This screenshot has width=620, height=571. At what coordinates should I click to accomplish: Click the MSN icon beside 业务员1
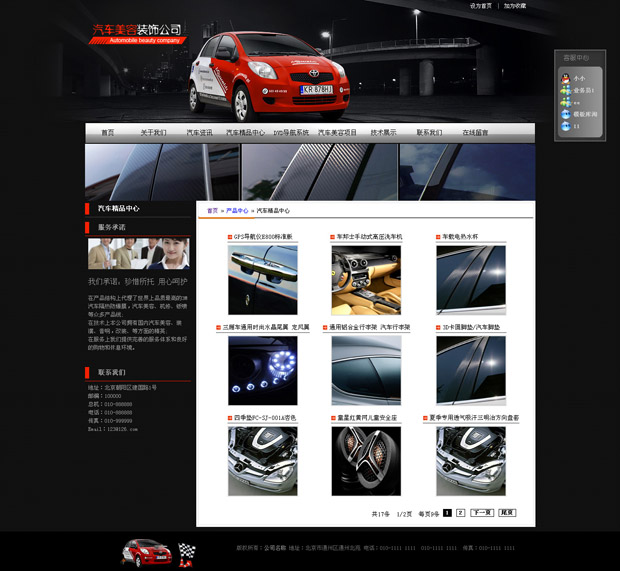(x=566, y=91)
